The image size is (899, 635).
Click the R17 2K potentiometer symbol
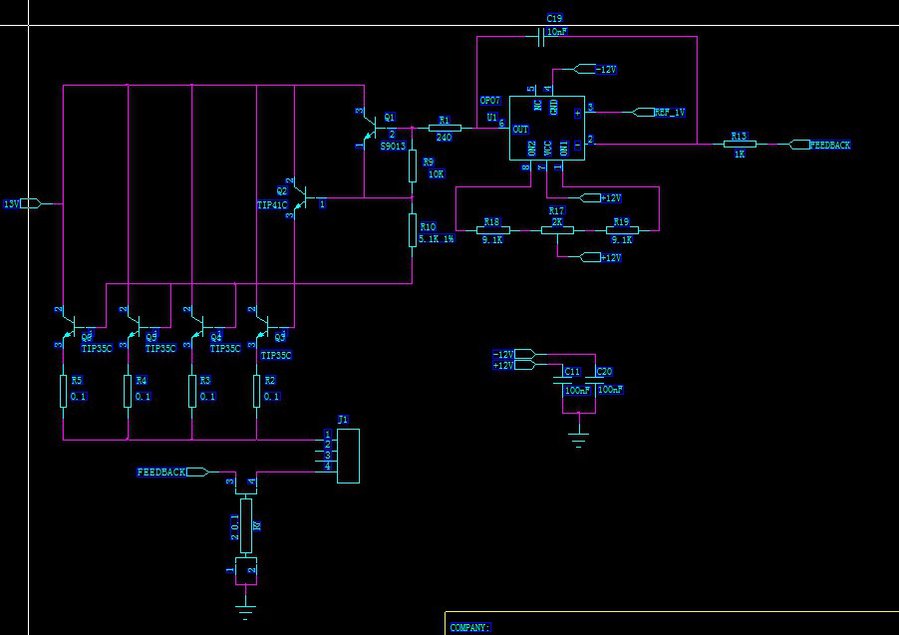click(557, 229)
